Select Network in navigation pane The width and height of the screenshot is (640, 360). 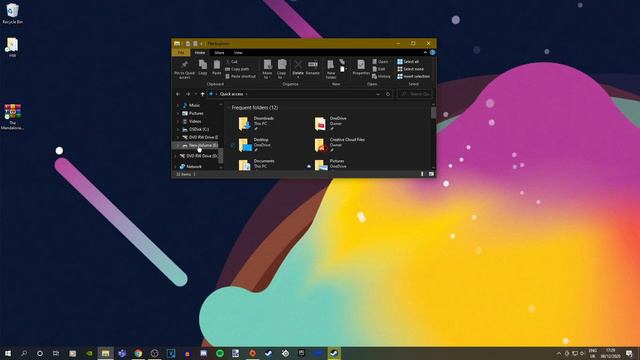(191, 167)
